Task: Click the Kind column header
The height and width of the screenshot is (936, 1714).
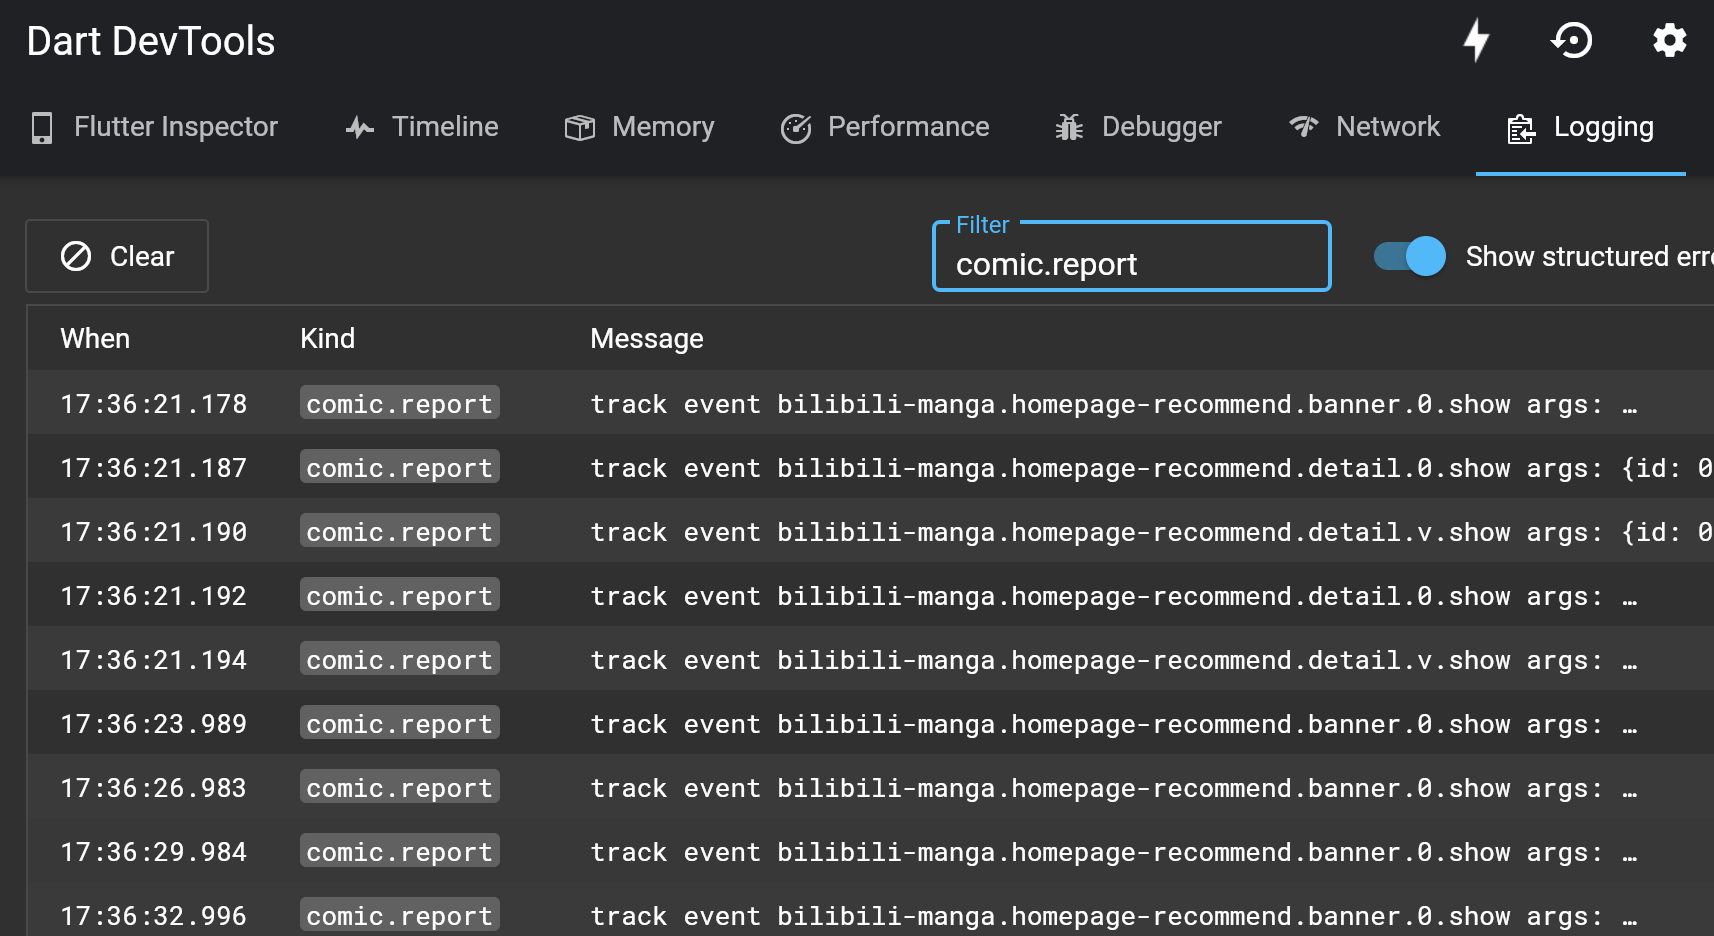Action: pos(327,339)
